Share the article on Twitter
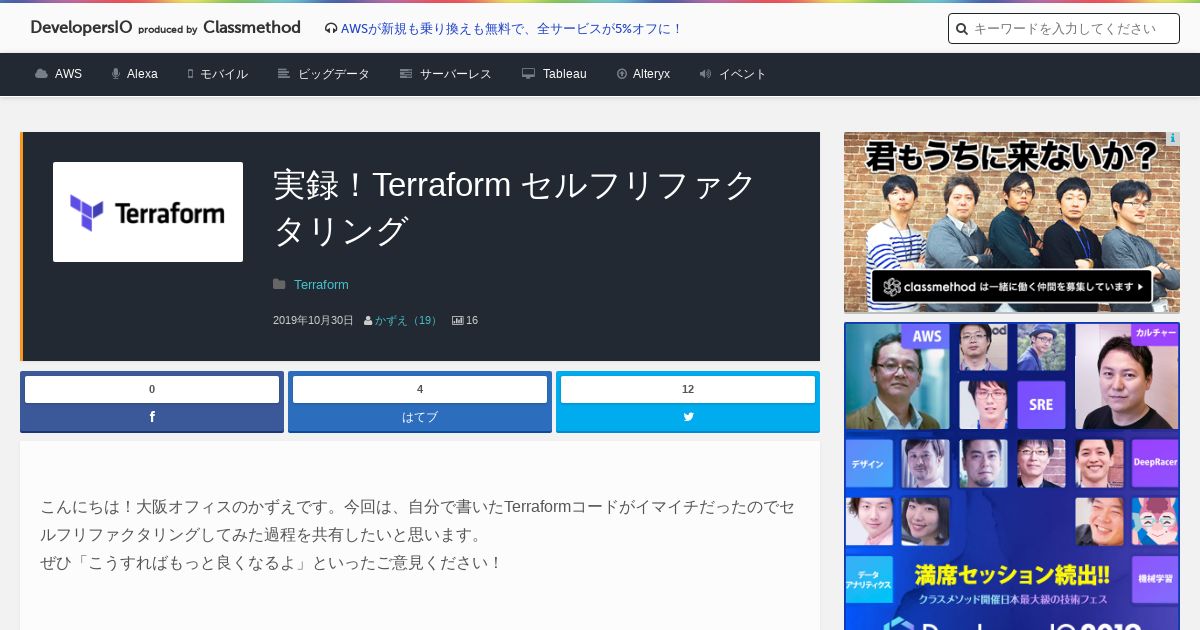Screen dimensions: 1200x630 pos(688,417)
